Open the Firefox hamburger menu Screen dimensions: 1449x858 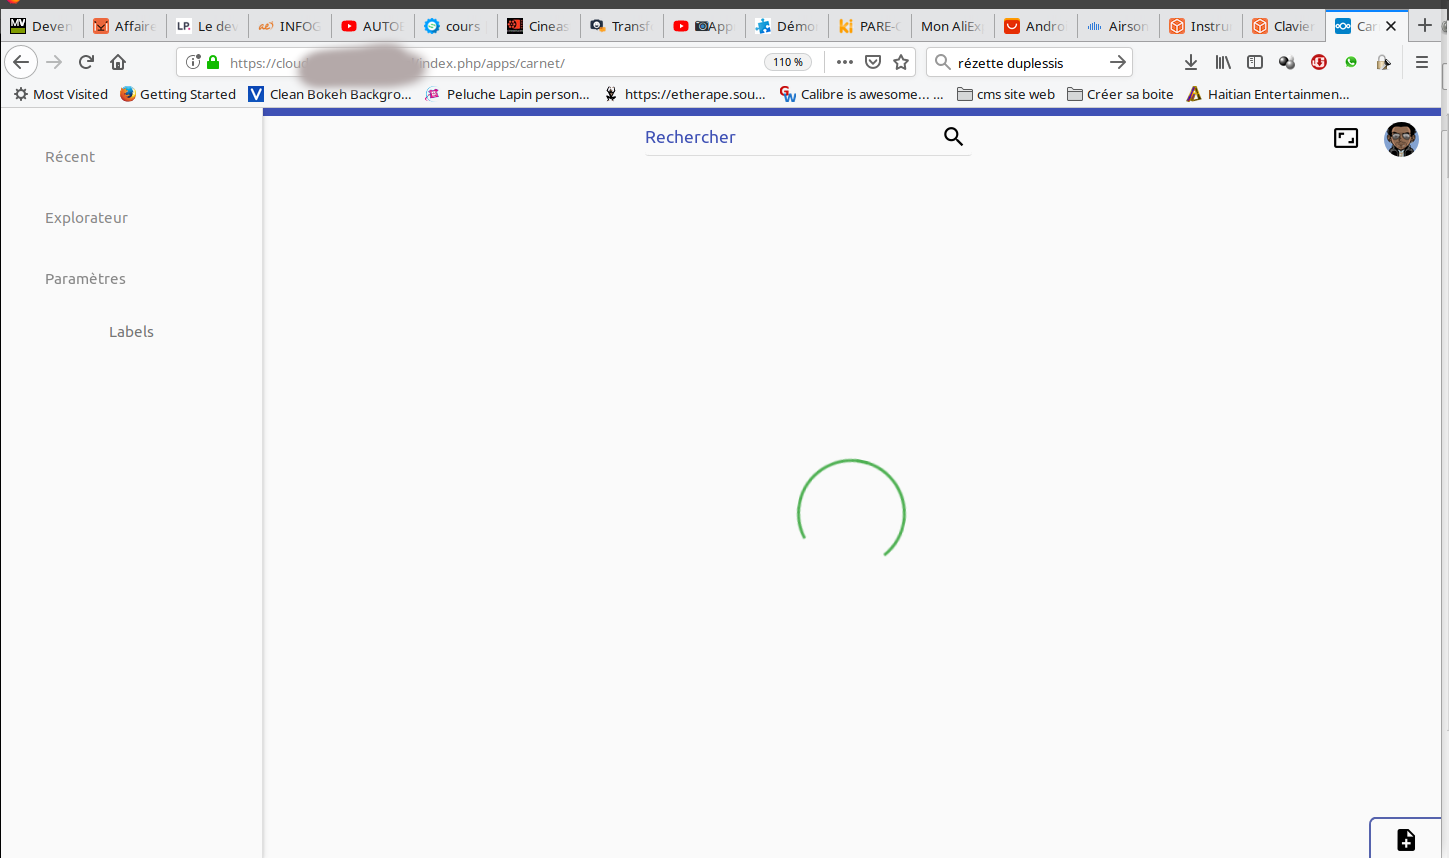coord(1421,62)
